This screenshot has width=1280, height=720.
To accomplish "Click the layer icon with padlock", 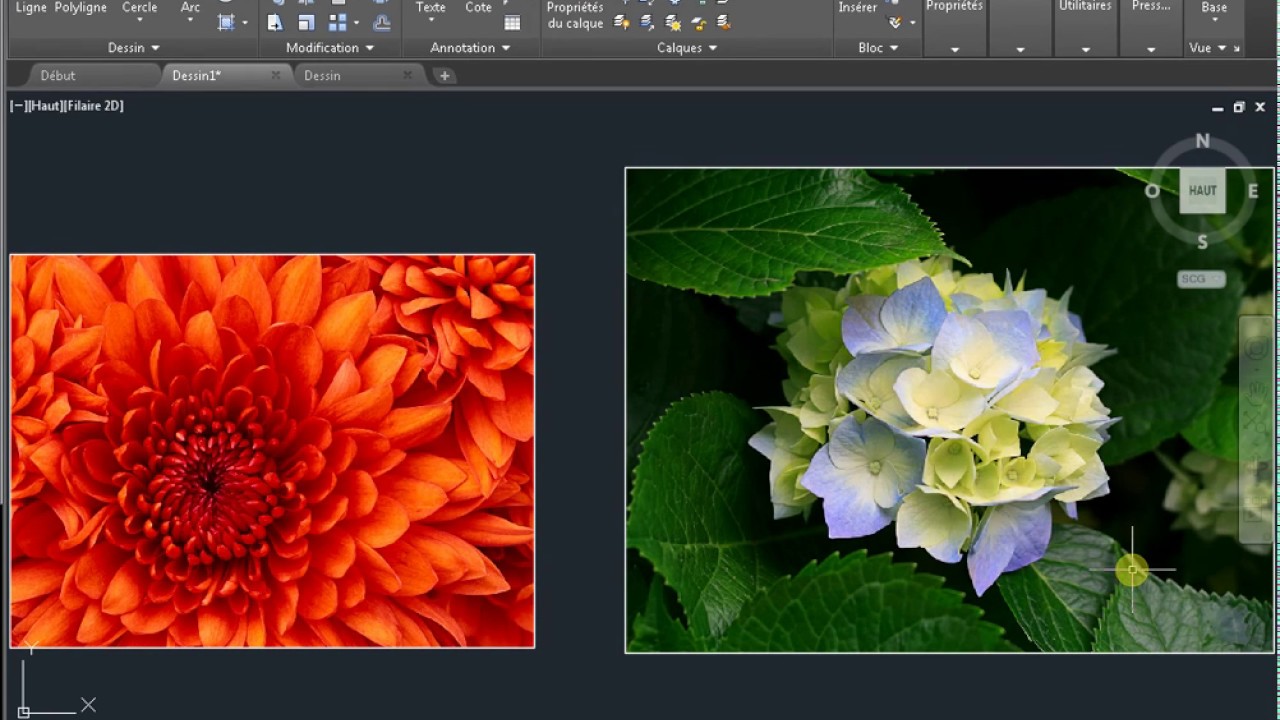I will click(698, 22).
